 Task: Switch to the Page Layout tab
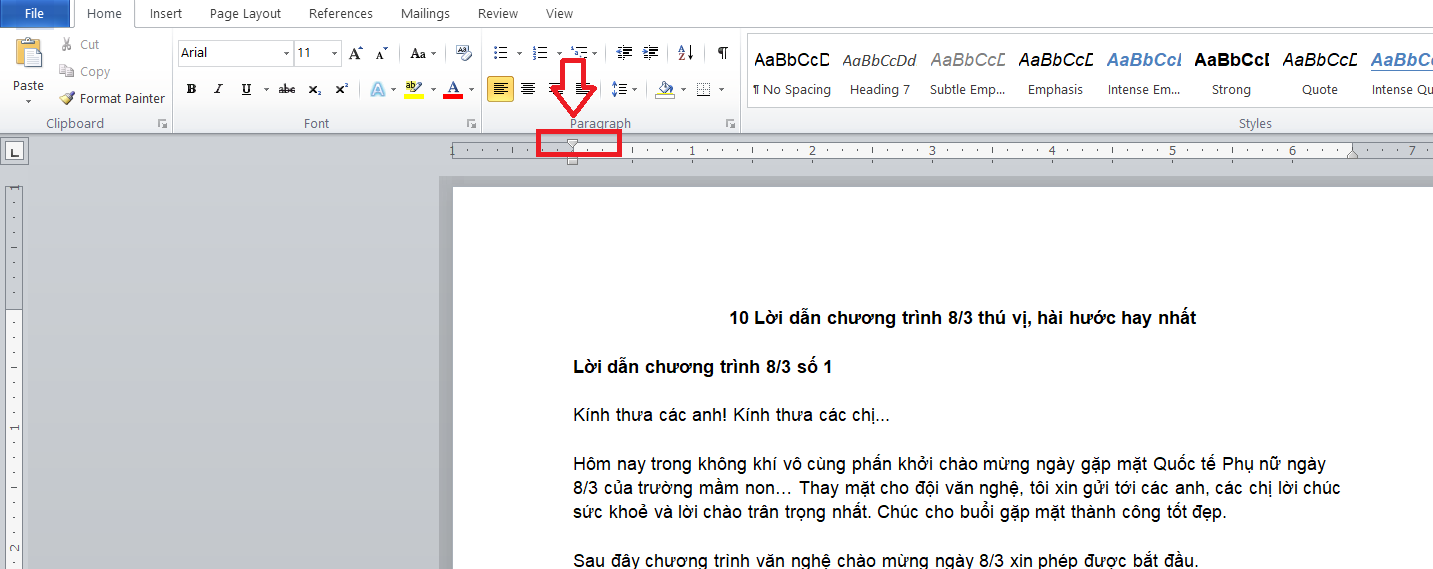245,14
